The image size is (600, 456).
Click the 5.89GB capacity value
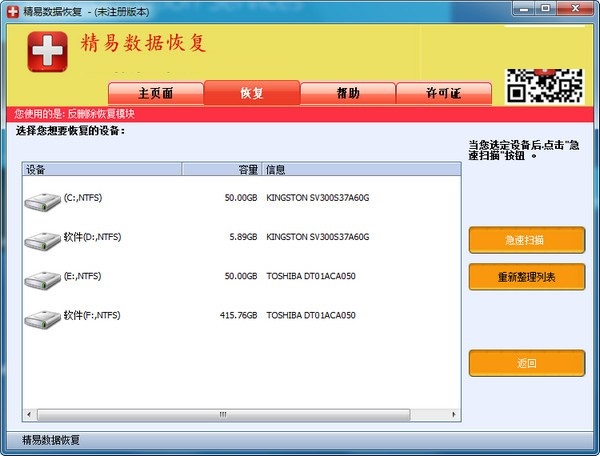243,237
